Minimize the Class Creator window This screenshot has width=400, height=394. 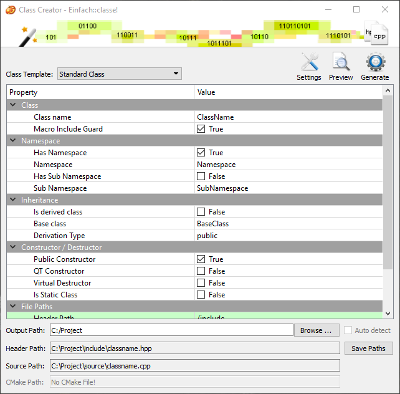(328, 9)
